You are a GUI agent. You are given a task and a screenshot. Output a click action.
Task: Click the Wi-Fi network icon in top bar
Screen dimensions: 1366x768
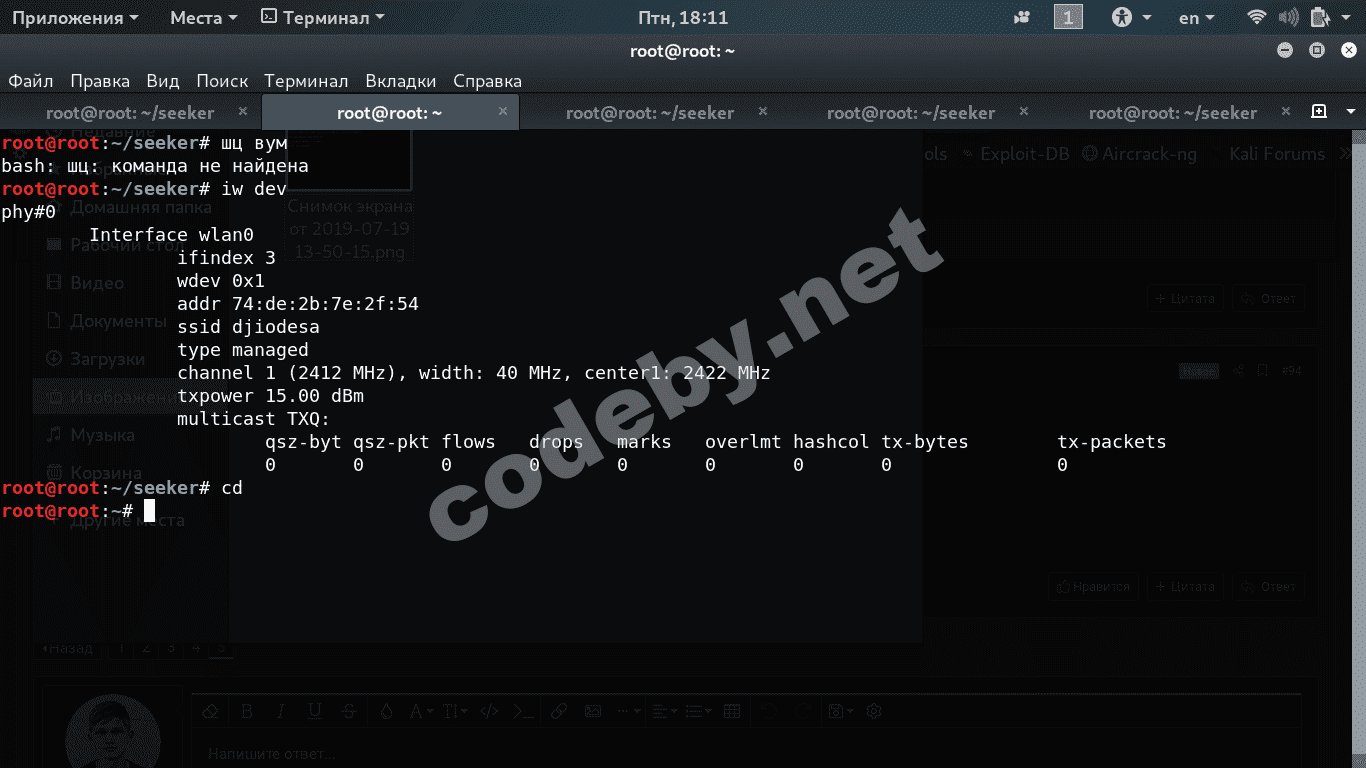[x=1257, y=18]
